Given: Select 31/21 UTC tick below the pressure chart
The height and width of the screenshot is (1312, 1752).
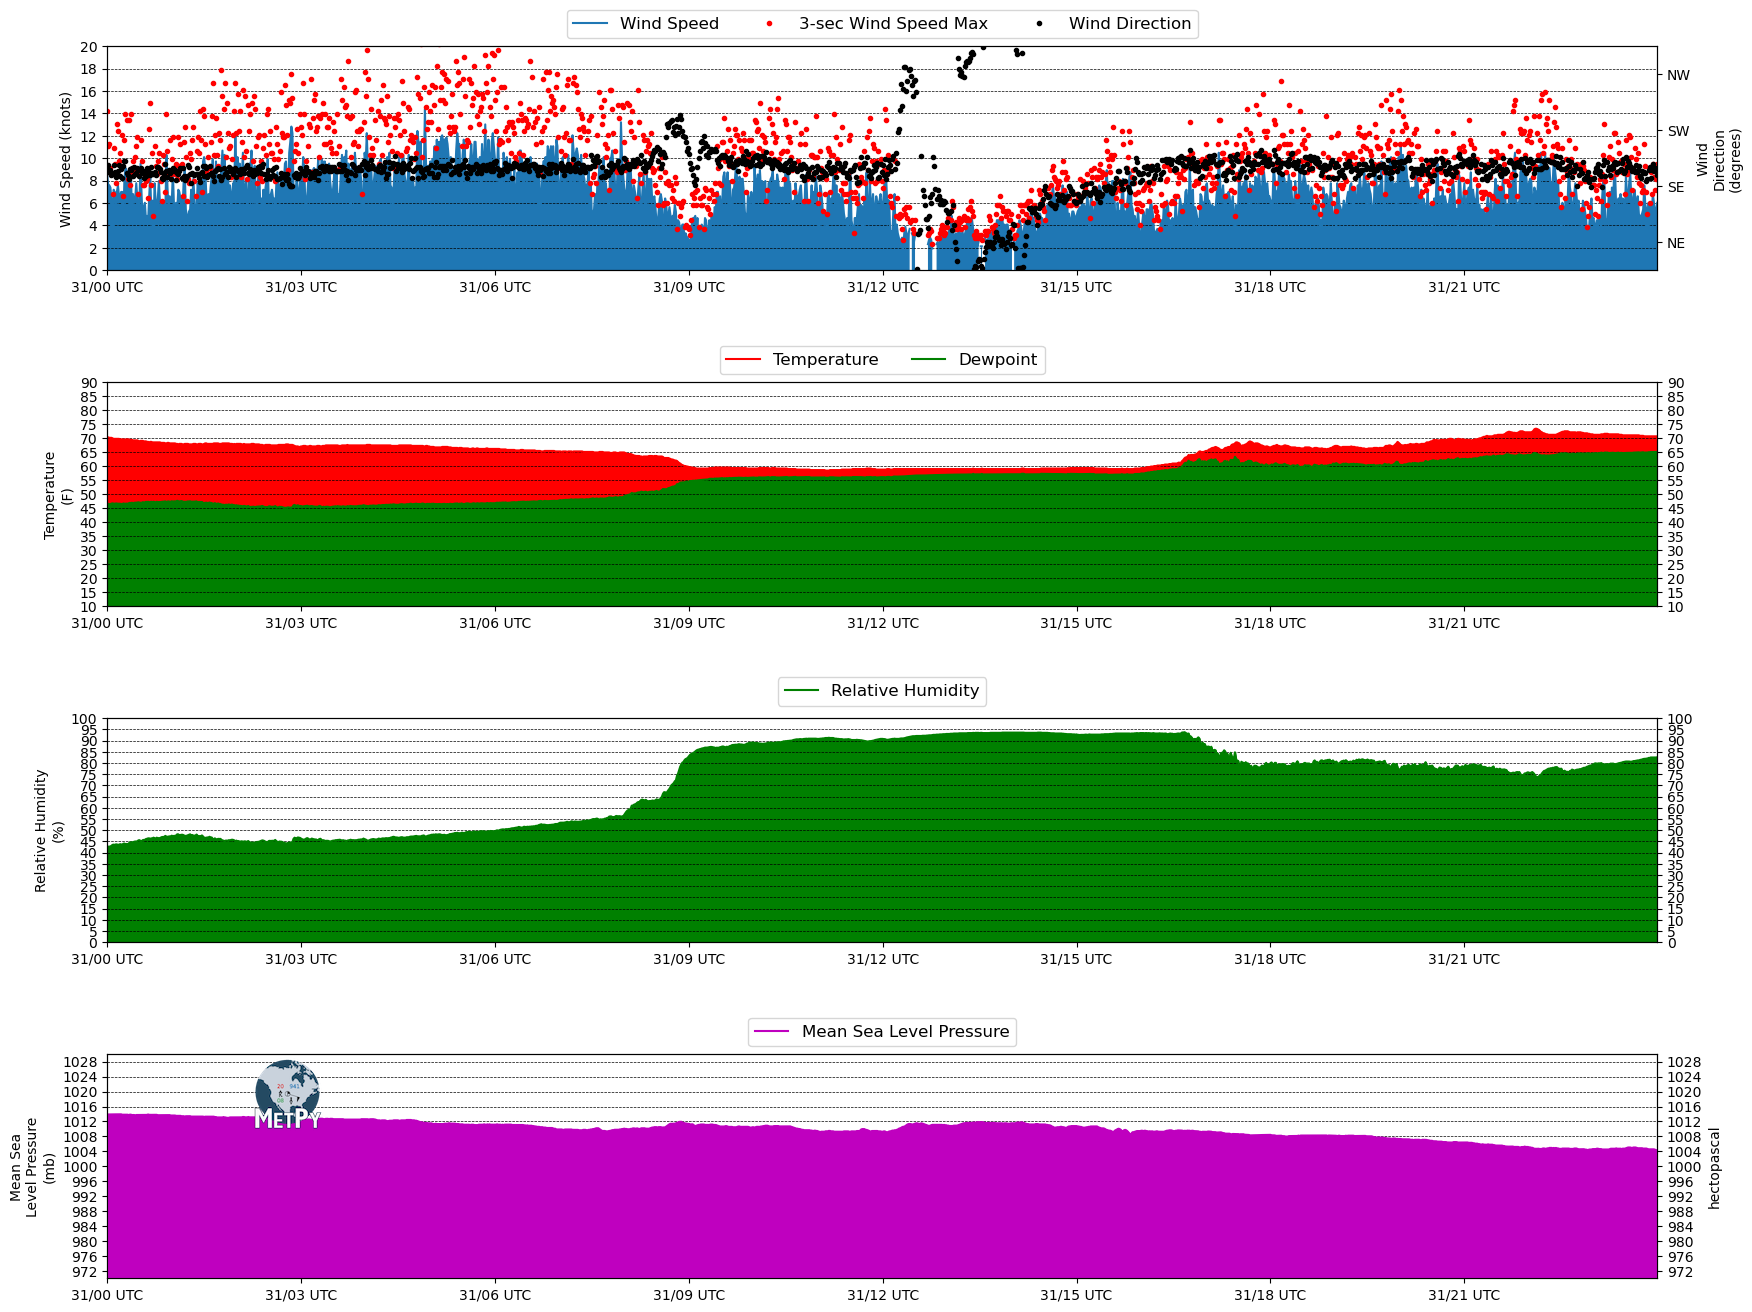Looking at the screenshot, I should [x=1463, y=1295].
